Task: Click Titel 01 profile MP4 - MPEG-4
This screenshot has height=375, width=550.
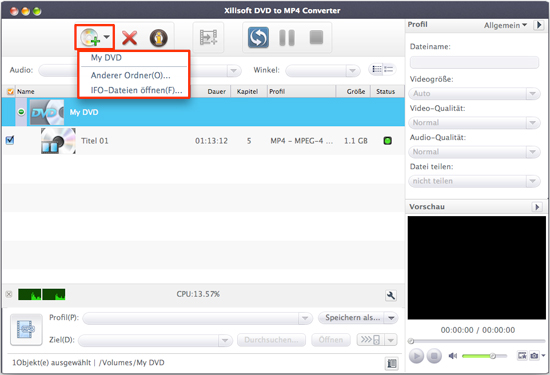Action: (302, 141)
